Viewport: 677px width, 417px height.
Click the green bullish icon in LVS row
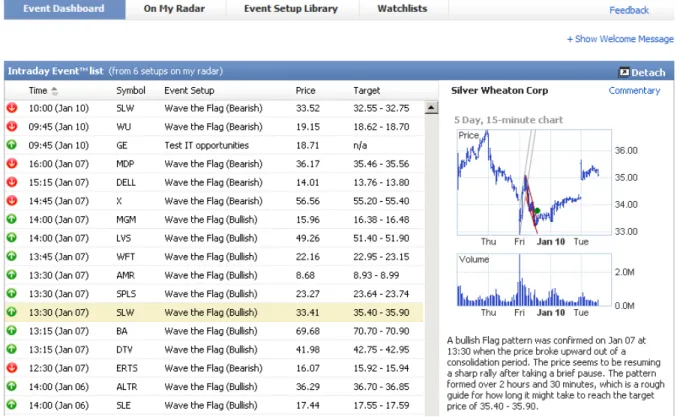12,237
